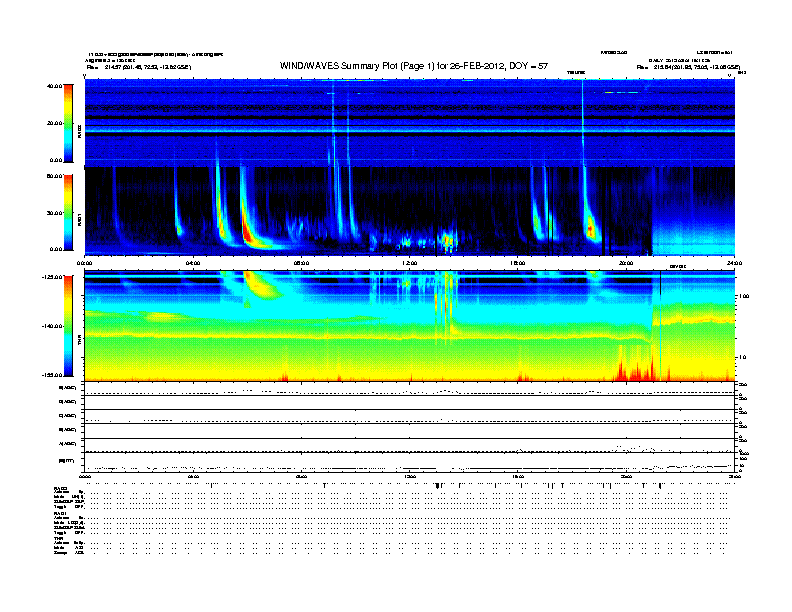
Task: Click the -155.00 color scale label
Action: 52,375
